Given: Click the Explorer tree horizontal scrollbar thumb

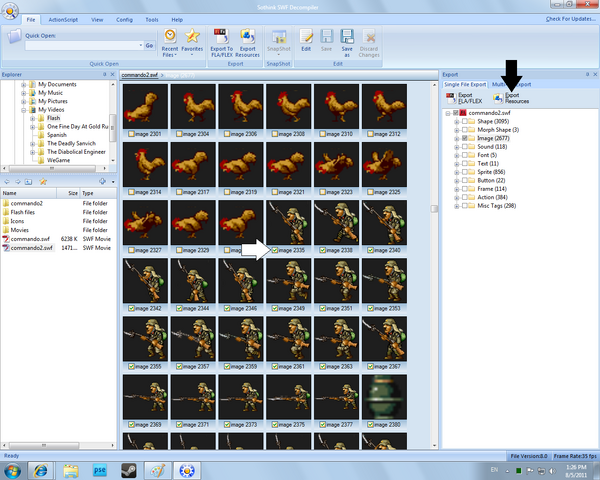Looking at the screenshot, I should click(52, 168).
